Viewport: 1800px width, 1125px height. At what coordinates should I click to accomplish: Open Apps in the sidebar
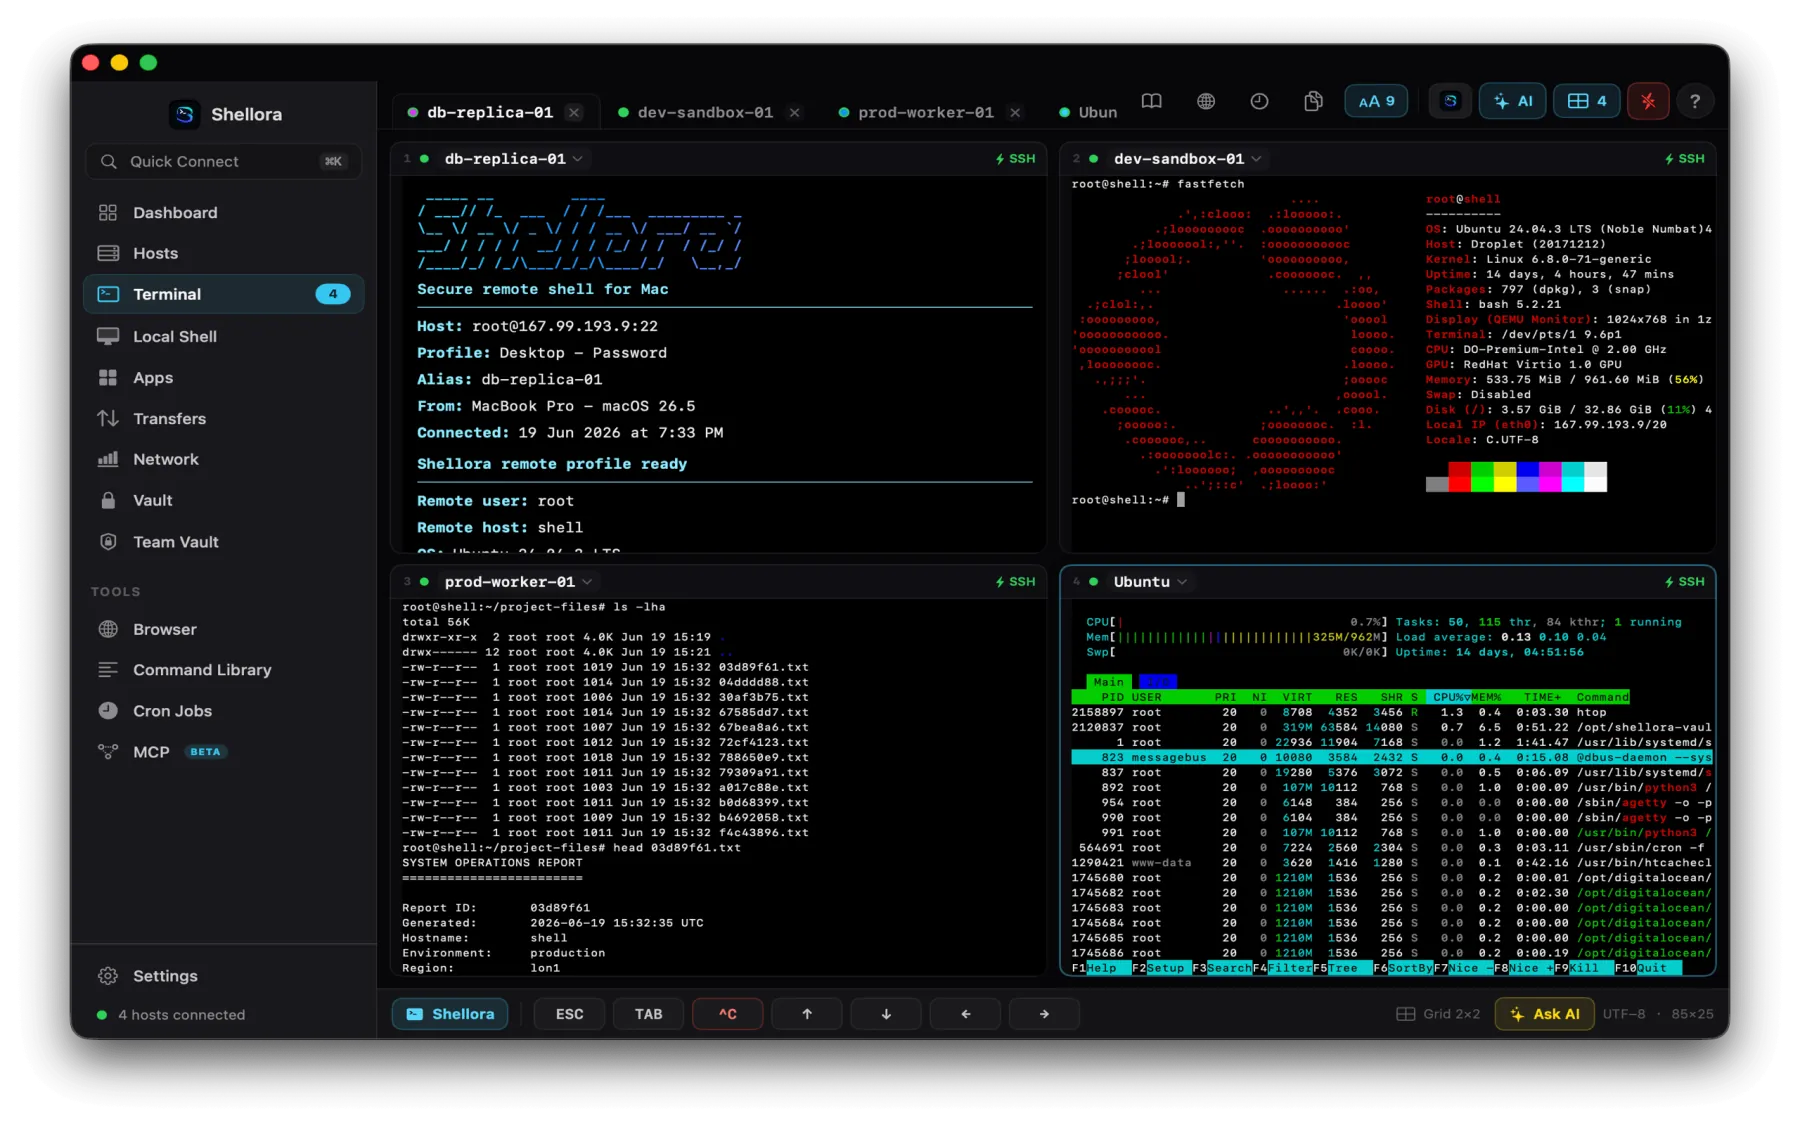coord(224,377)
